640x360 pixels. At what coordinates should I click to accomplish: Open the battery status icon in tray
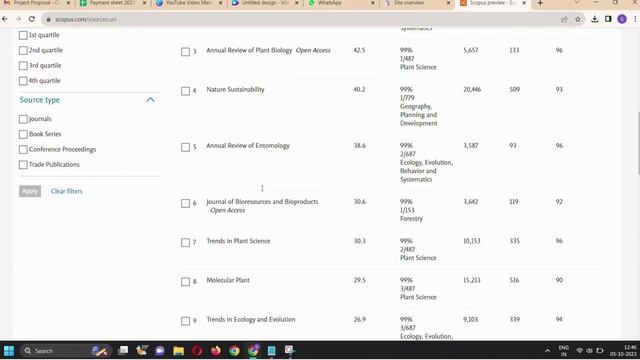(600, 351)
